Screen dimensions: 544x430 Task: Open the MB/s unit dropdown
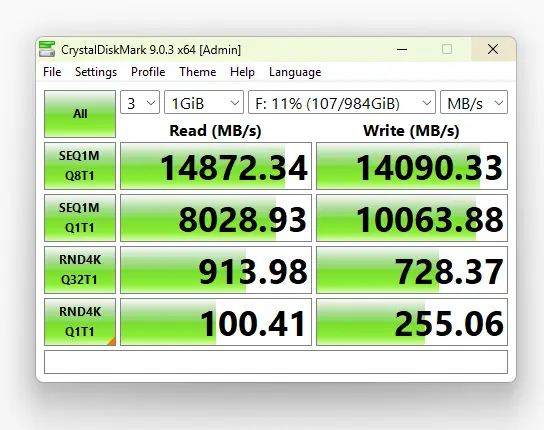(474, 102)
